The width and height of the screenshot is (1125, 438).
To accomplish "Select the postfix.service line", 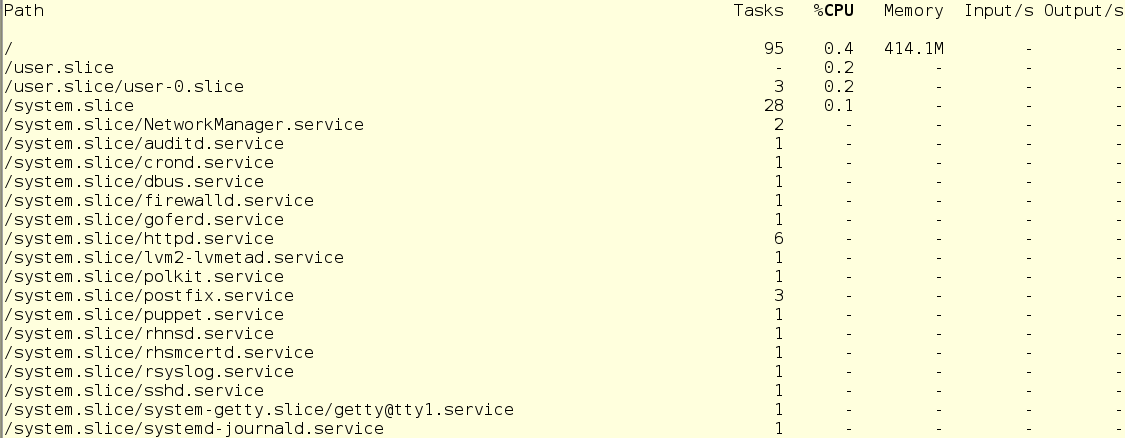I will pyautogui.click(x=562, y=296).
